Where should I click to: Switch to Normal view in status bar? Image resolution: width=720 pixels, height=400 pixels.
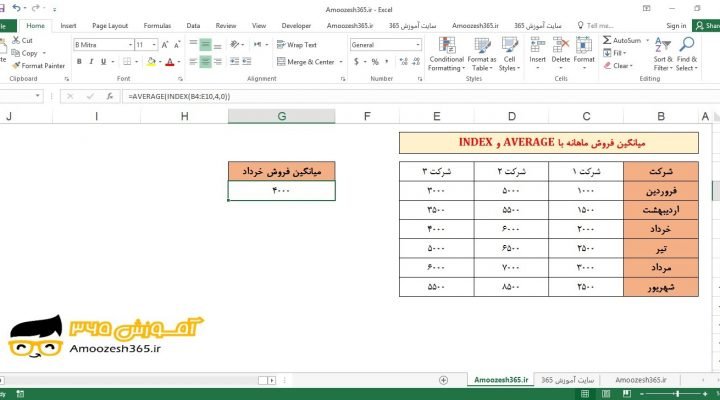click(585, 394)
